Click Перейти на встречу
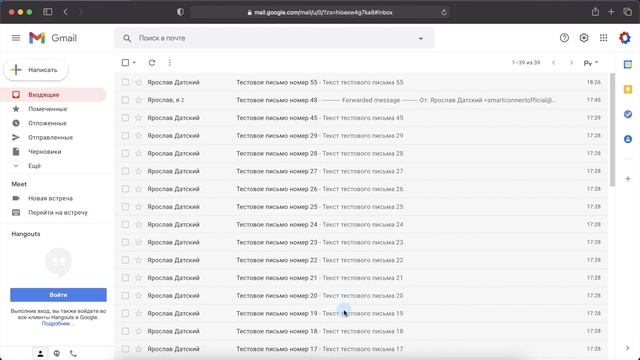Image resolution: width=640 pixels, height=360 pixels. (58, 212)
